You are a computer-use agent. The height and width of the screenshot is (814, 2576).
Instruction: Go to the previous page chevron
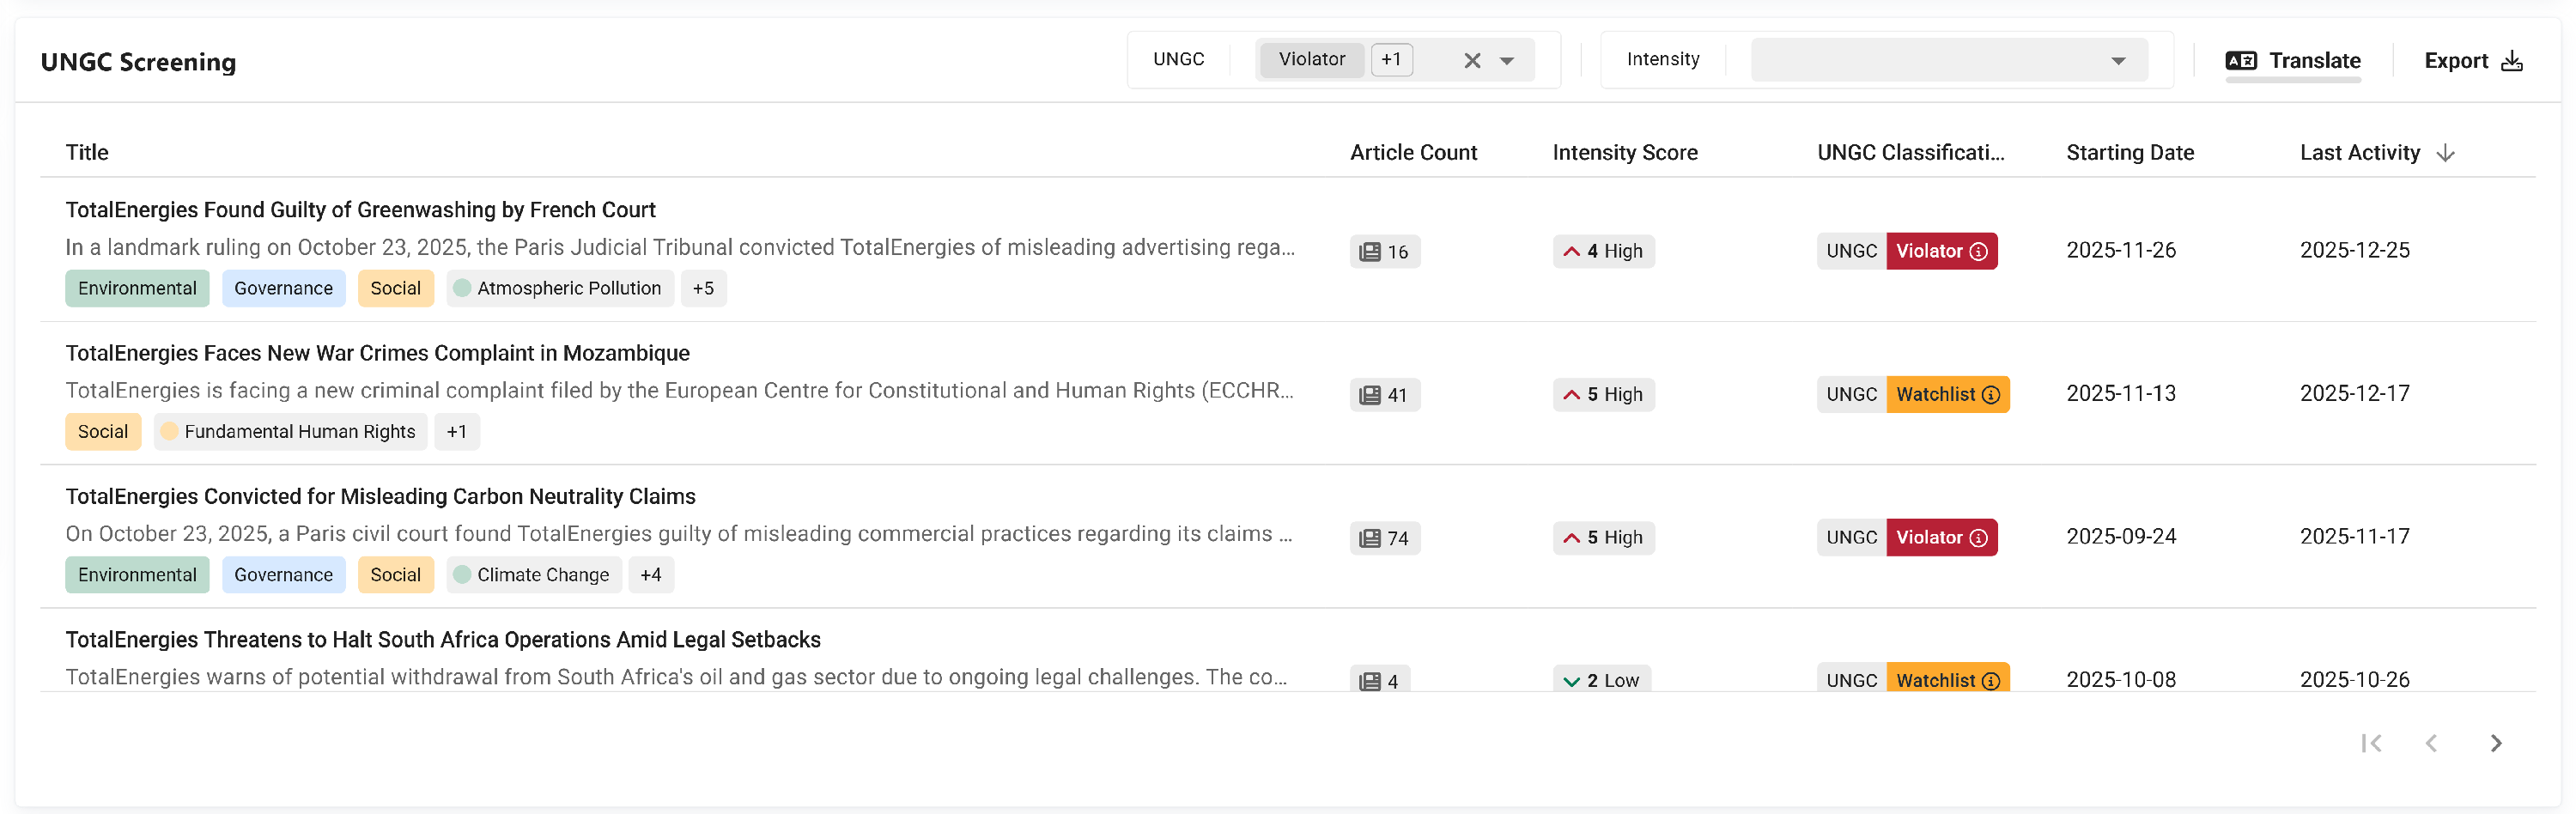point(2431,743)
